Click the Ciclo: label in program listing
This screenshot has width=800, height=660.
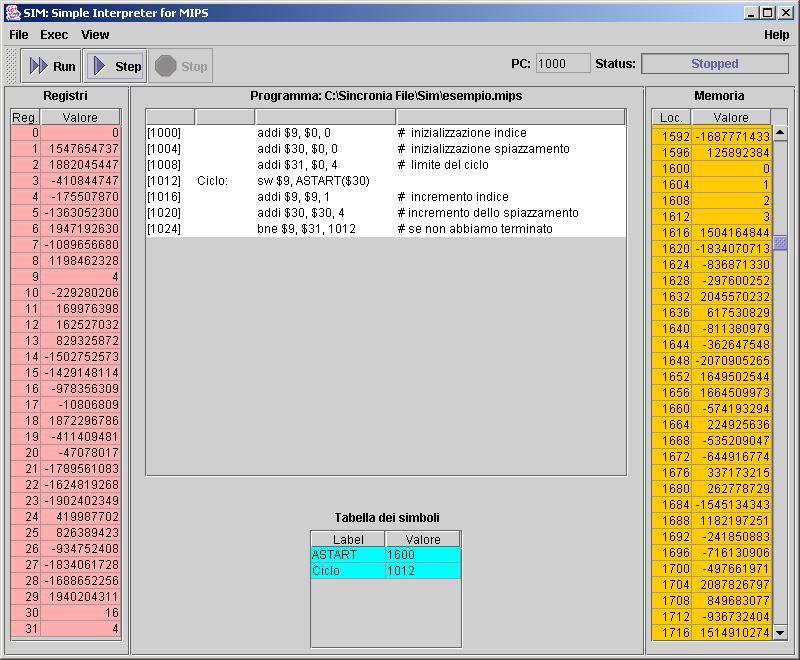[212, 181]
